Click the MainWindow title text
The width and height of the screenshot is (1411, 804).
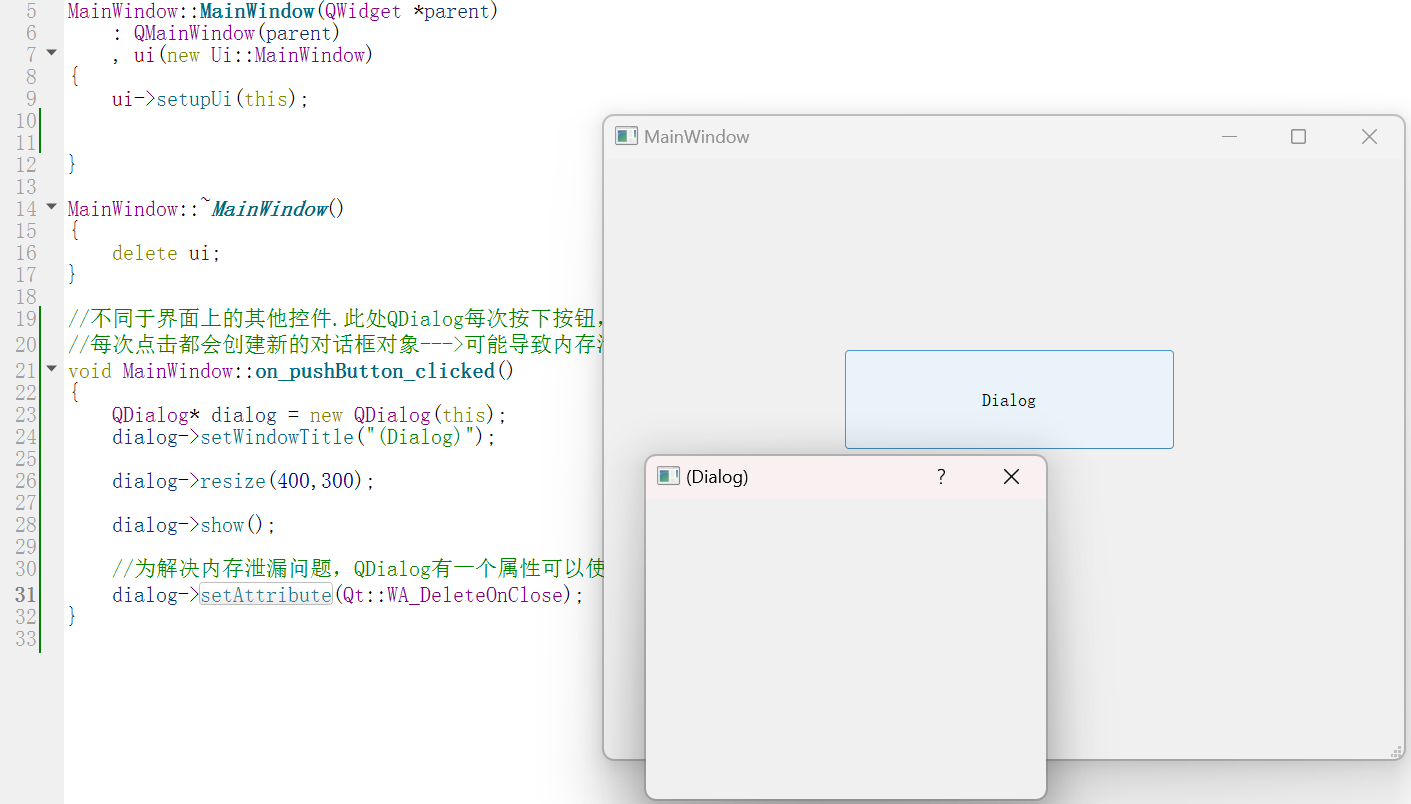(x=697, y=137)
